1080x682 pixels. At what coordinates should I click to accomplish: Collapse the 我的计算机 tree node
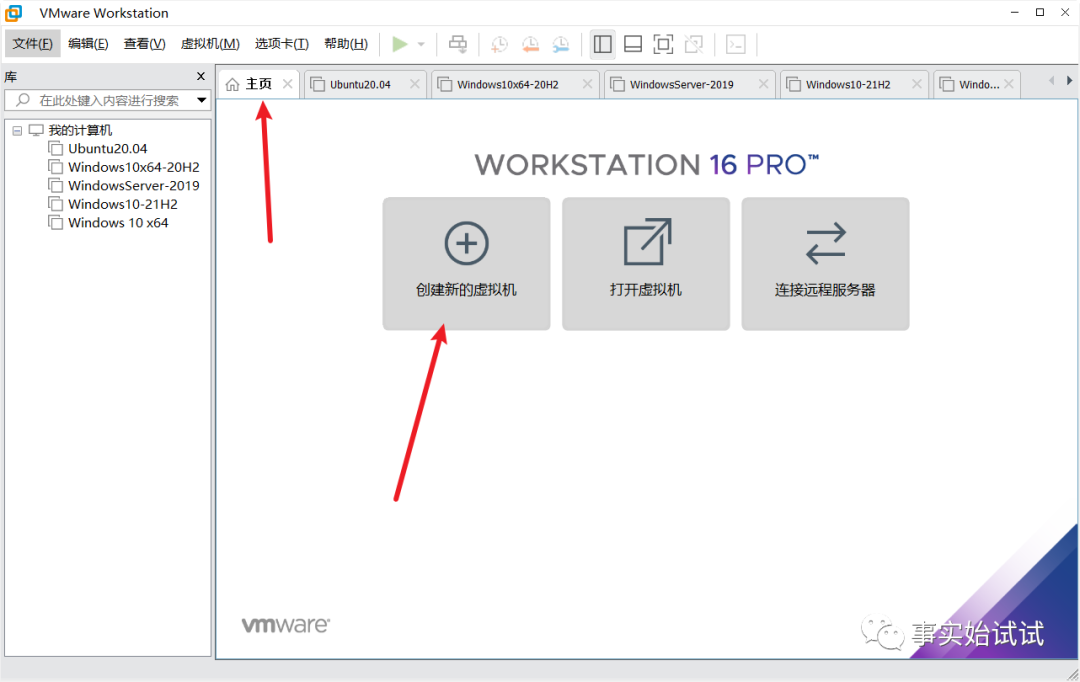point(17,130)
